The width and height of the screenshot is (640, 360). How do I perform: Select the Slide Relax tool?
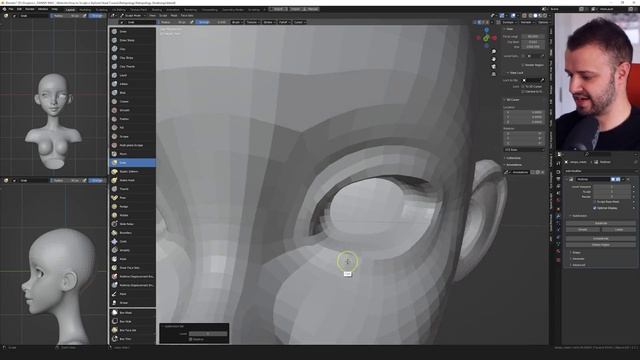click(x=132, y=224)
